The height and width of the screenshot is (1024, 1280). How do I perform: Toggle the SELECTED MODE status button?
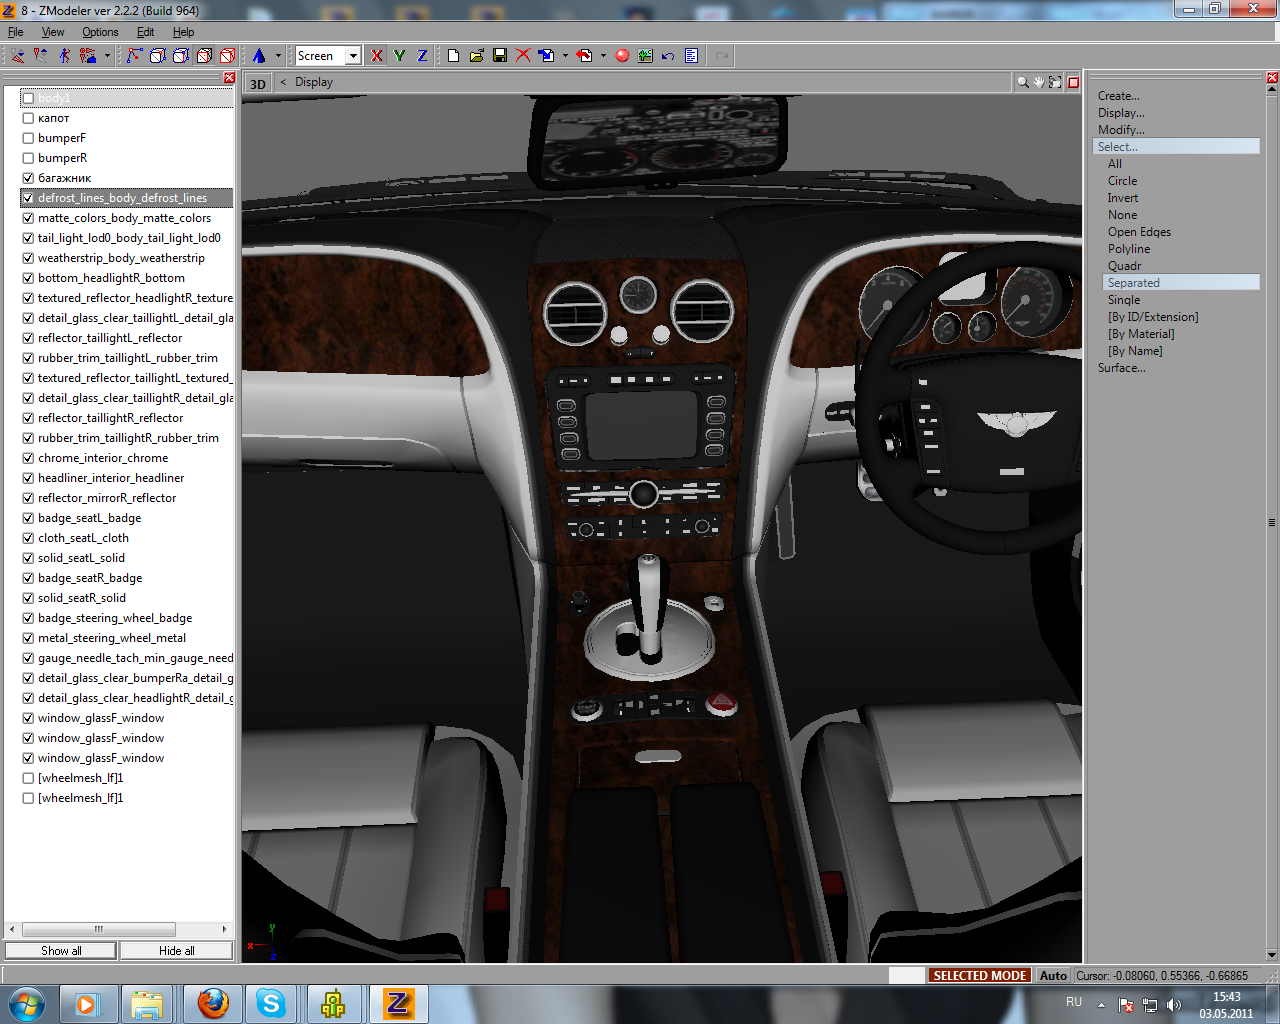click(x=980, y=976)
